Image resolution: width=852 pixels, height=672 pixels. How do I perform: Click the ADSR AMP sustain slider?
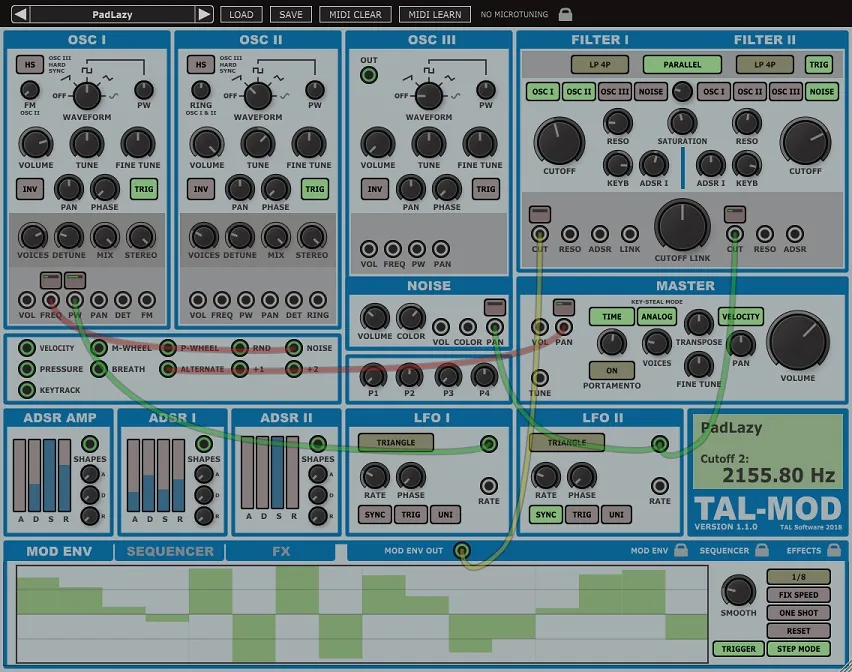coord(50,475)
